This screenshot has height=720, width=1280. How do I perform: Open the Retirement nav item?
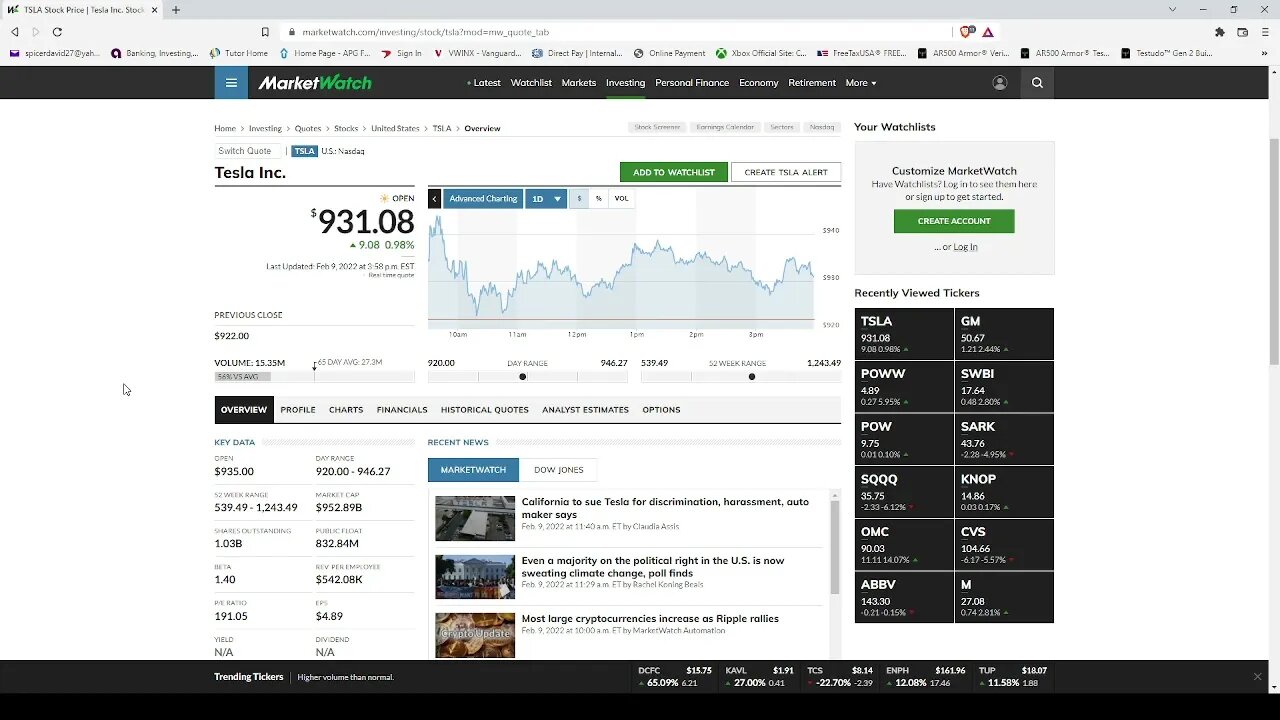pos(812,83)
